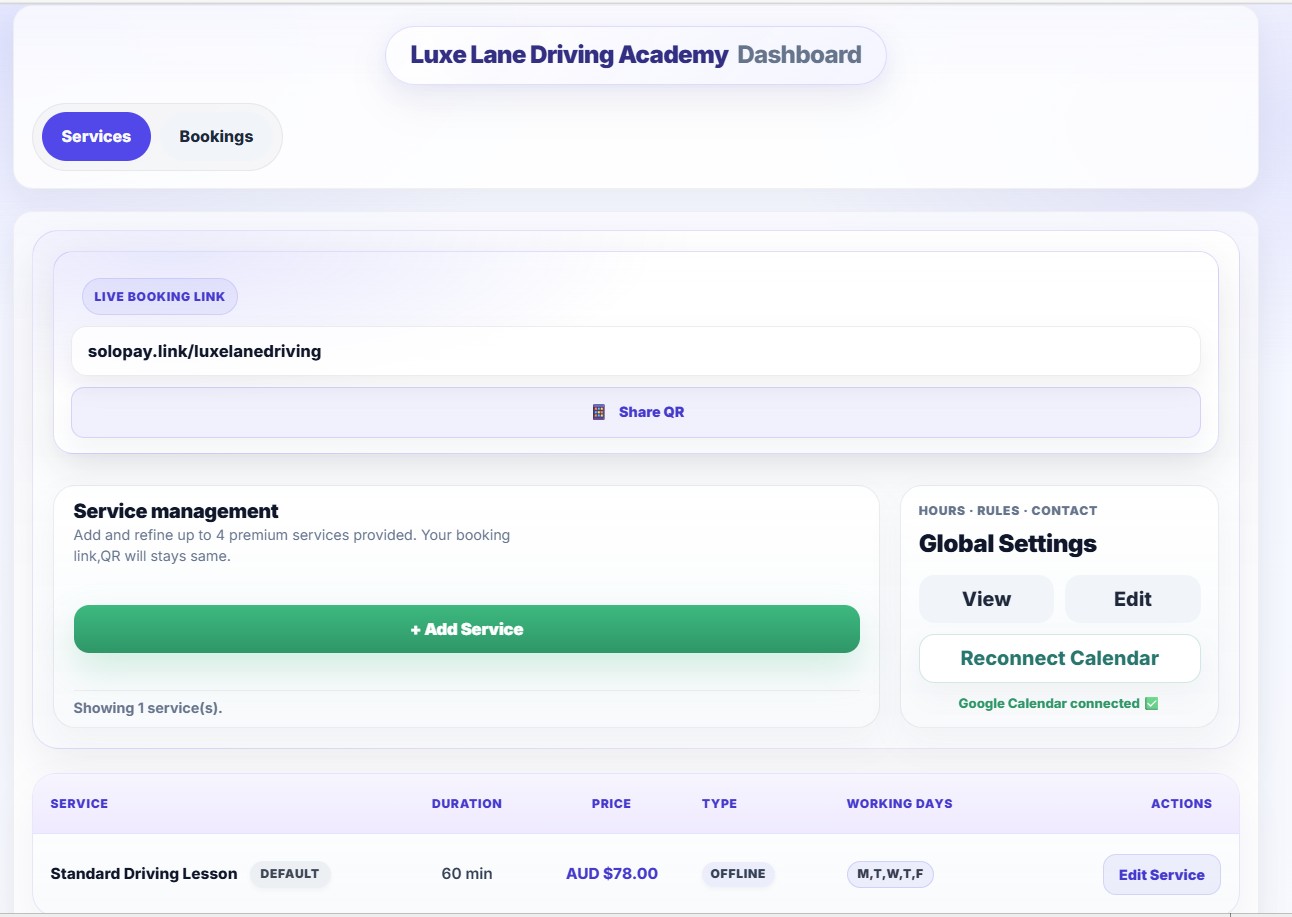This screenshot has height=917, width=1292.
Task: Select the OFFLINE type badge
Action: tap(738, 873)
